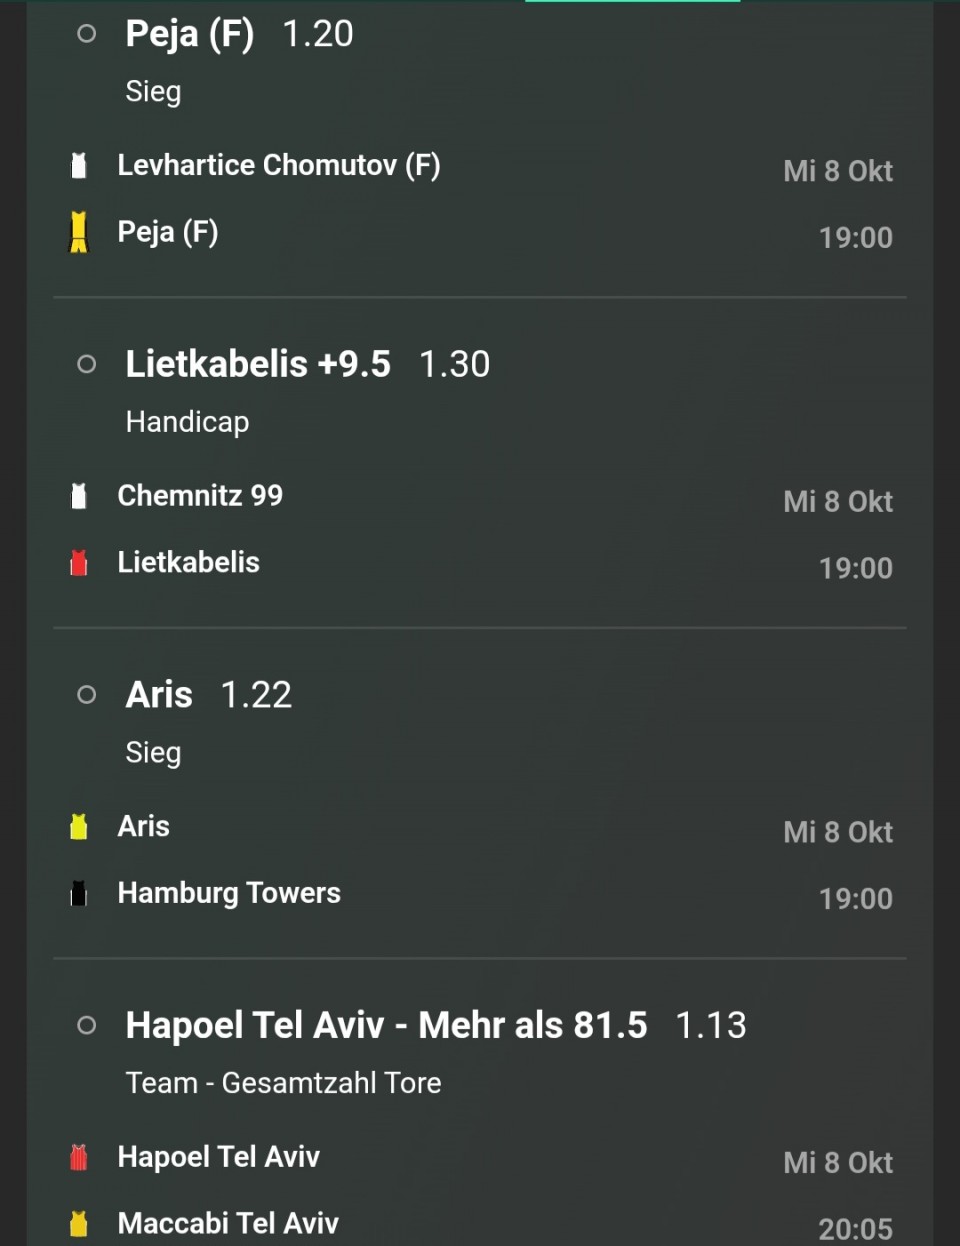Click the white jersey icon beside Levhartice Chomutov
Image resolution: width=960 pixels, height=1246 pixels.
79,165
